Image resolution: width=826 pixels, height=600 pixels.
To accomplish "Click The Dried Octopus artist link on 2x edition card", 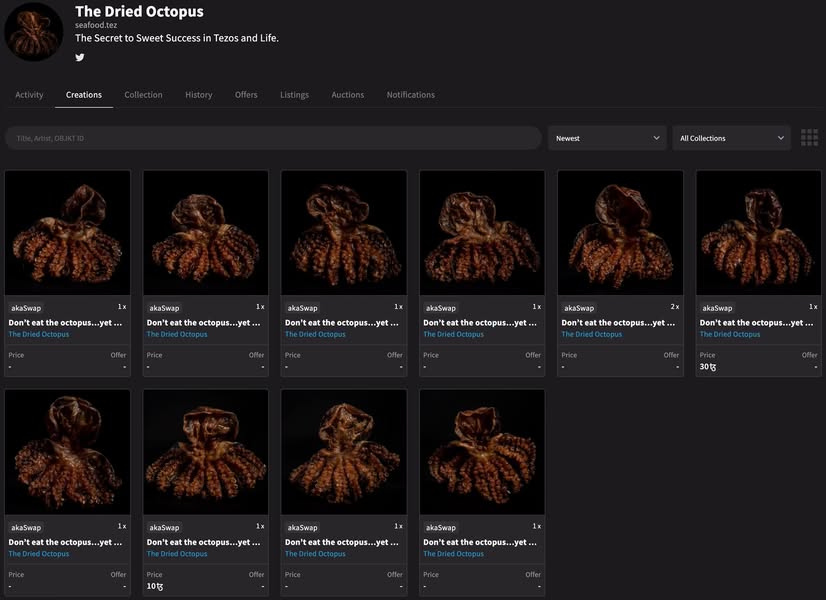I will 592,335.
